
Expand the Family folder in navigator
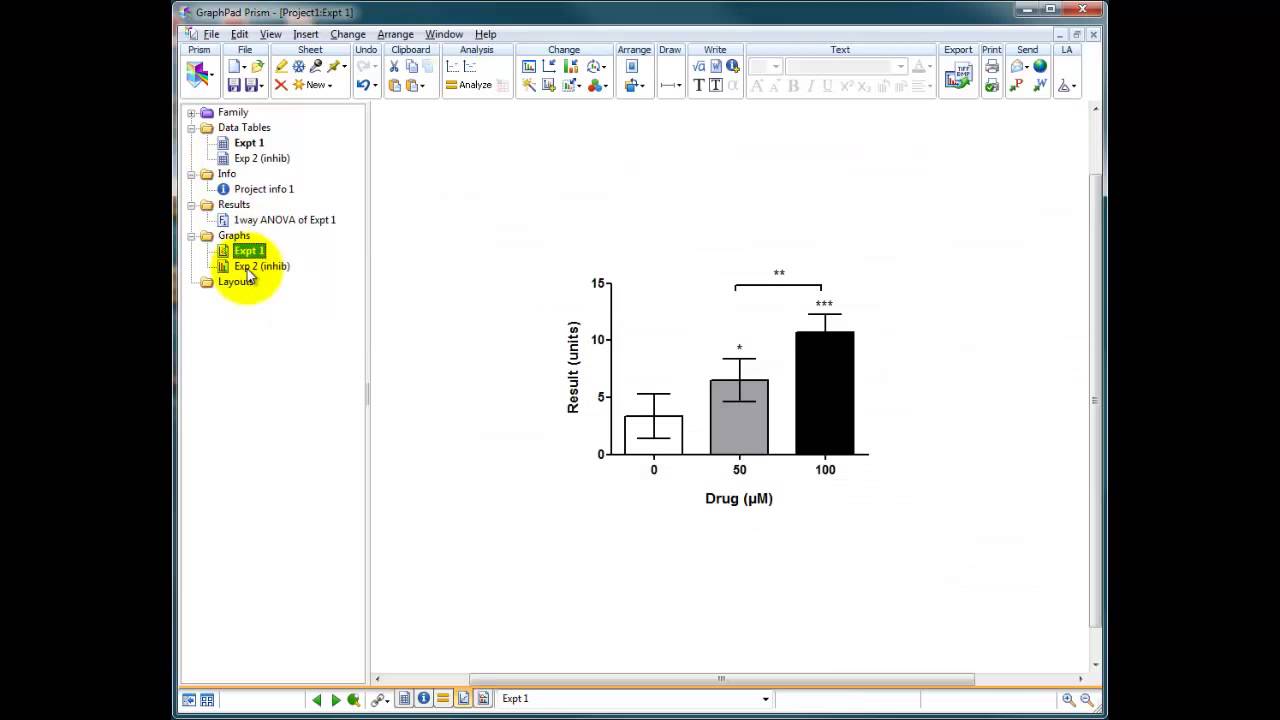pyautogui.click(x=192, y=113)
